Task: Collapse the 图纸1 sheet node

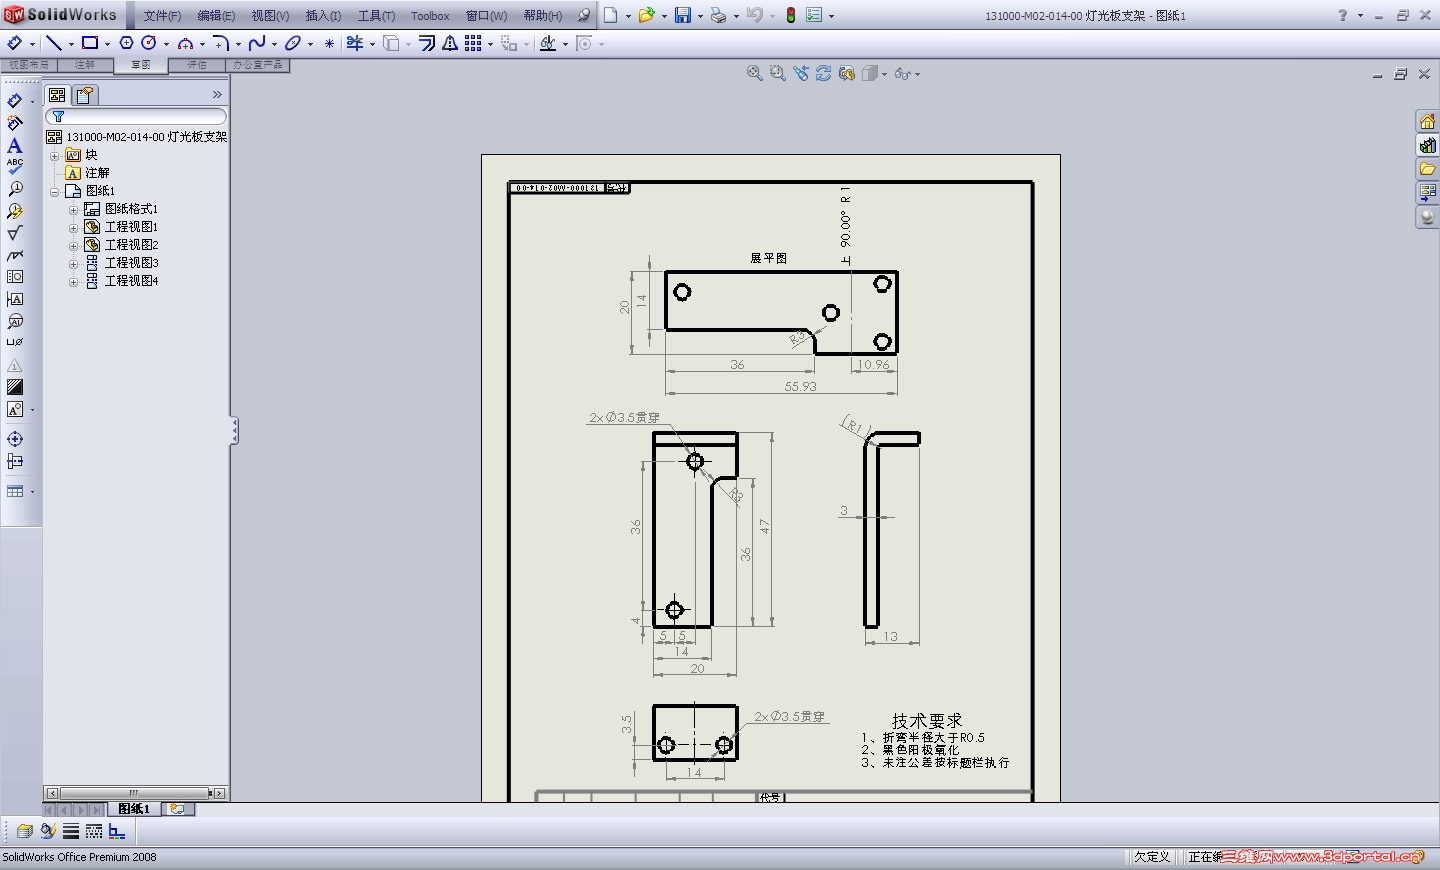Action: point(55,192)
